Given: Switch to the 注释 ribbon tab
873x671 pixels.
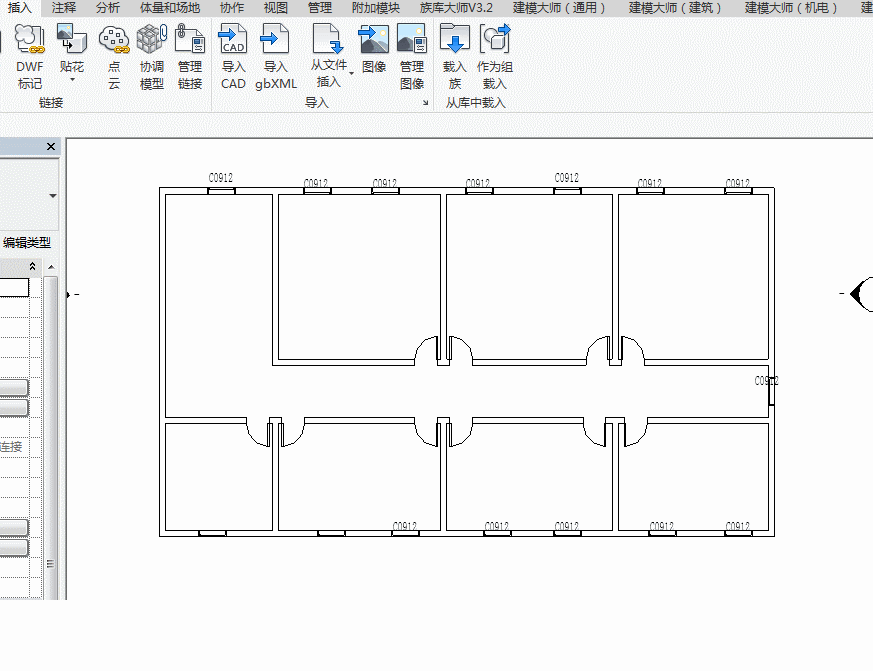Looking at the screenshot, I should coord(64,8).
